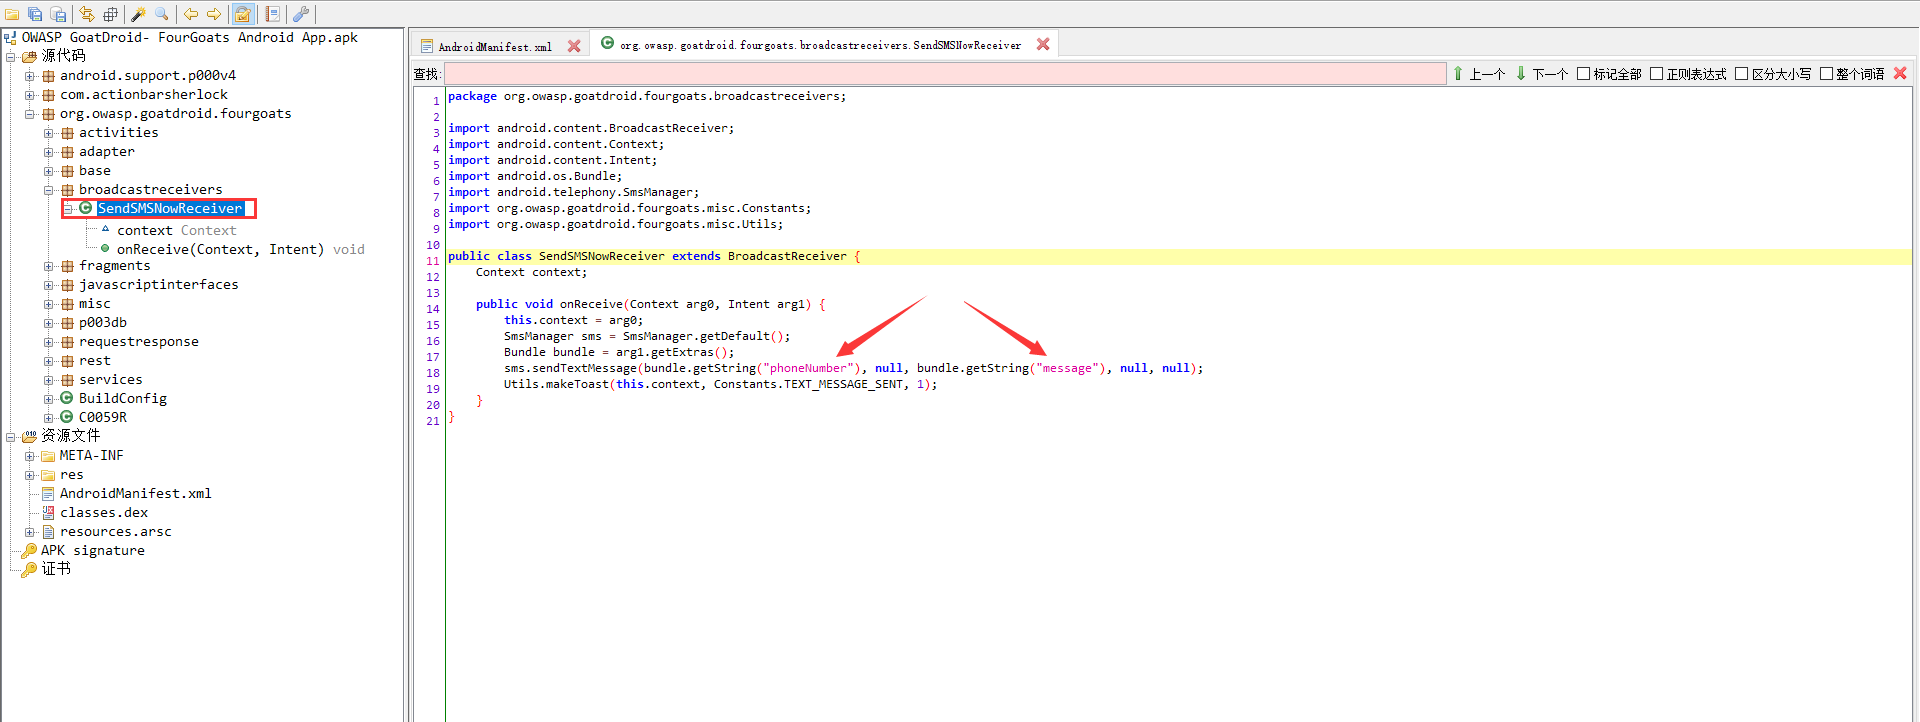This screenshot has height=722, width=1920.
Task: Click the "message" string in code
Action: [1067, 368]
